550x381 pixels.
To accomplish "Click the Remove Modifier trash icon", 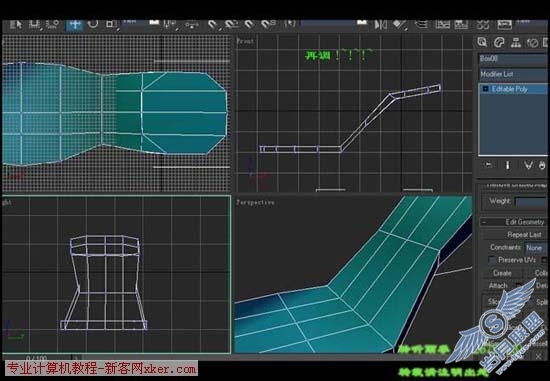I will (543, 165).
